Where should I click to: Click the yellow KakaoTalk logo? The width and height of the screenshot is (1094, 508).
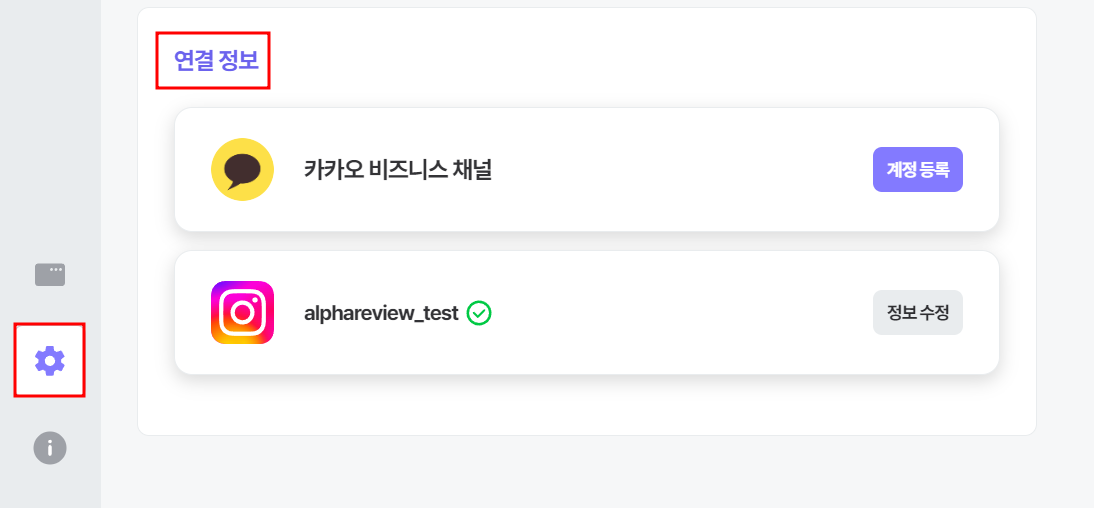point(242,170)
